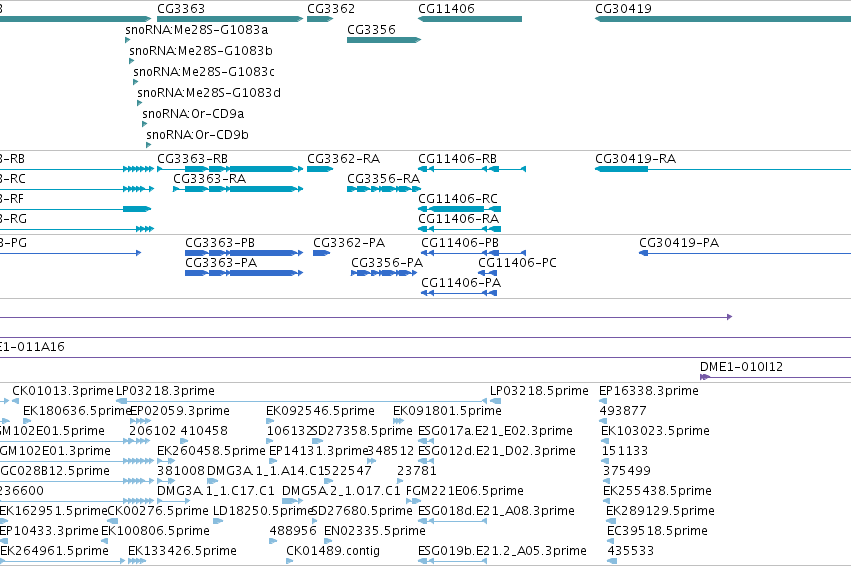
Task: Select transcript CG3363-RA
Action: click(238, 189)
